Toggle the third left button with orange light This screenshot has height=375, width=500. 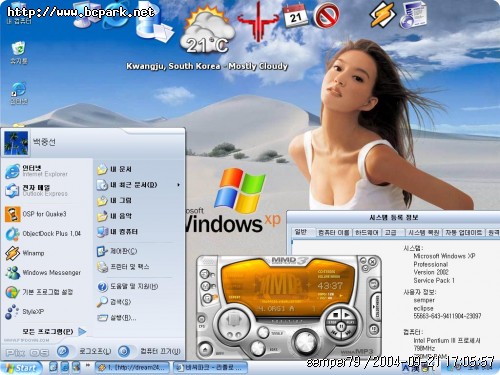208,298
